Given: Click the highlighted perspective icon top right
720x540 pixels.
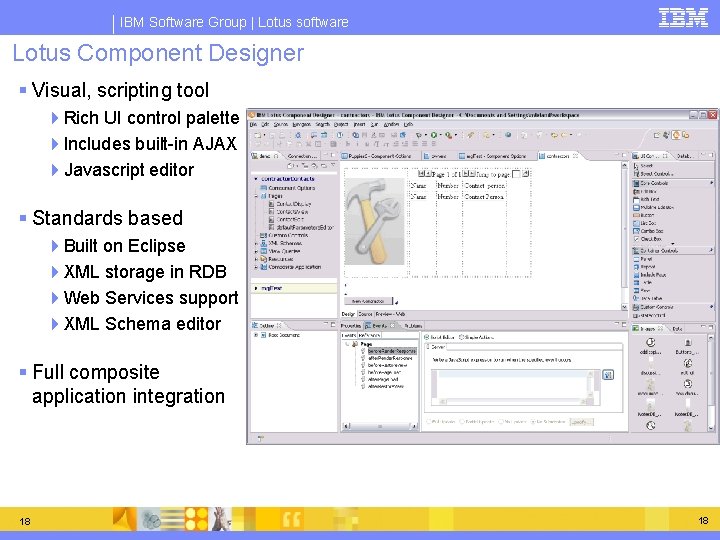Looking at the screenshot, I should point(676,135).
